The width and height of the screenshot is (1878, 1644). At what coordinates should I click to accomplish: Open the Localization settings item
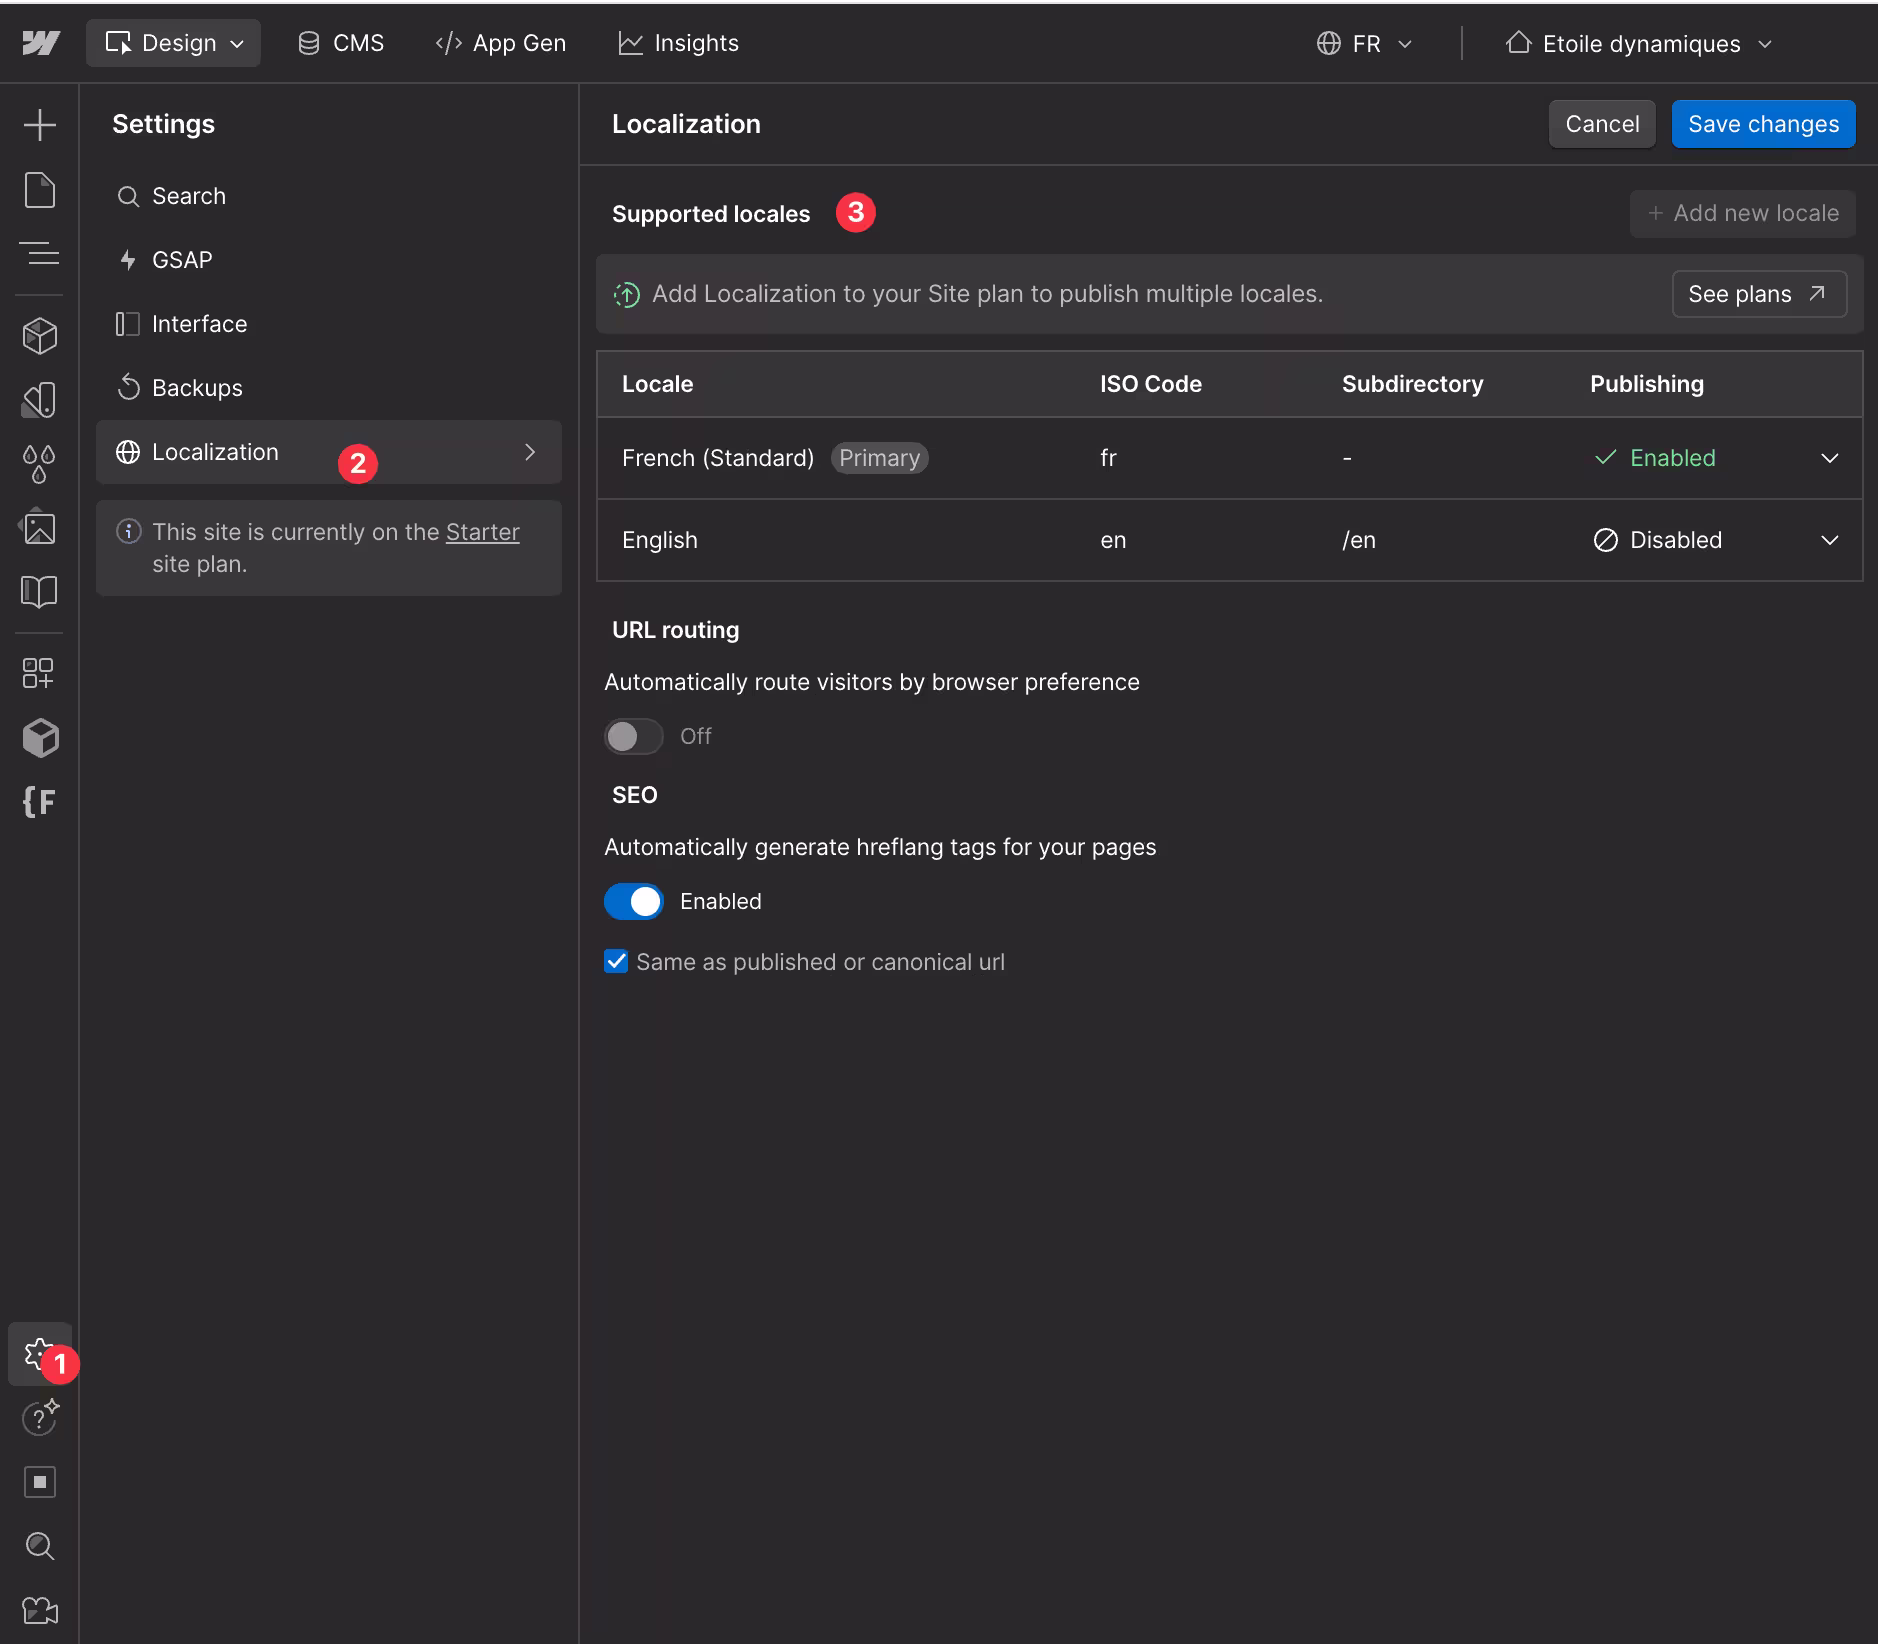328,452
